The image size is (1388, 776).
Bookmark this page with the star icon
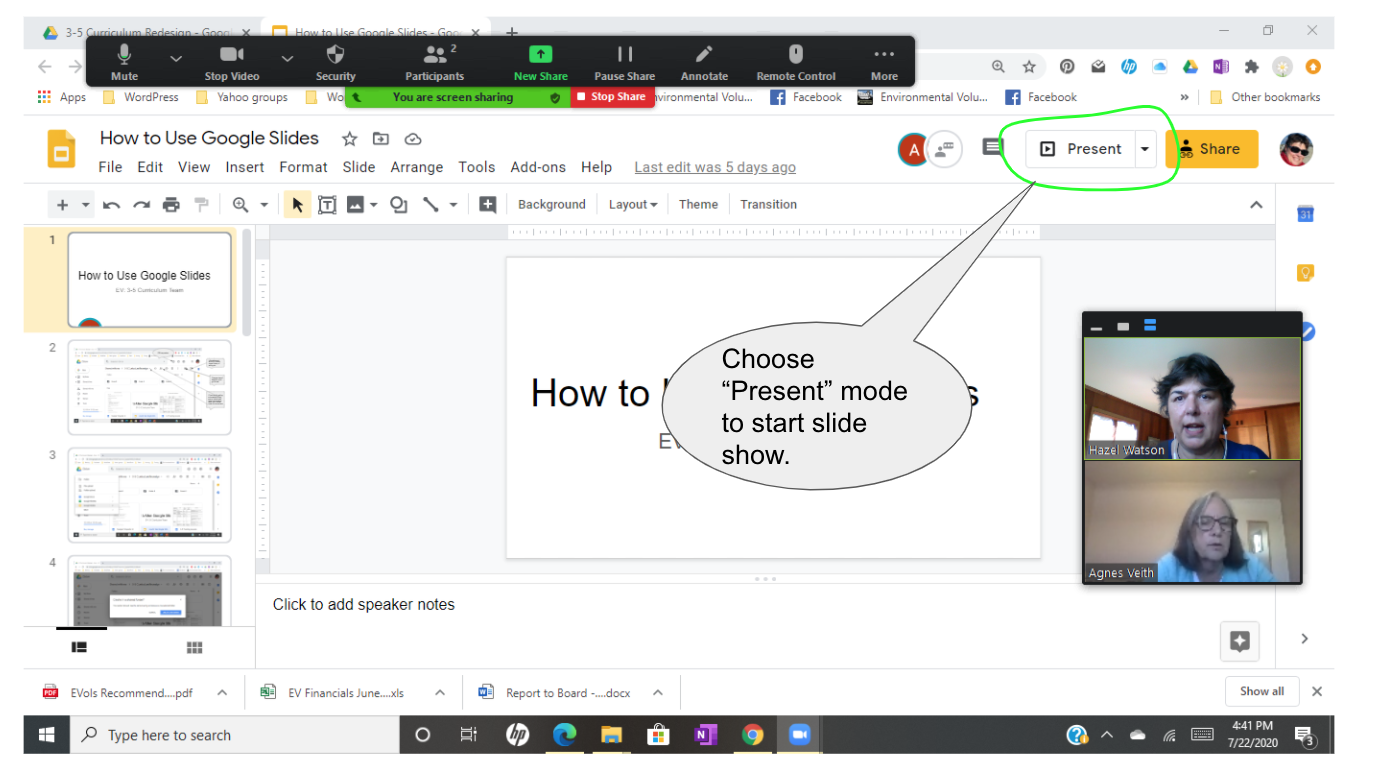click(x=1029, y=67)
